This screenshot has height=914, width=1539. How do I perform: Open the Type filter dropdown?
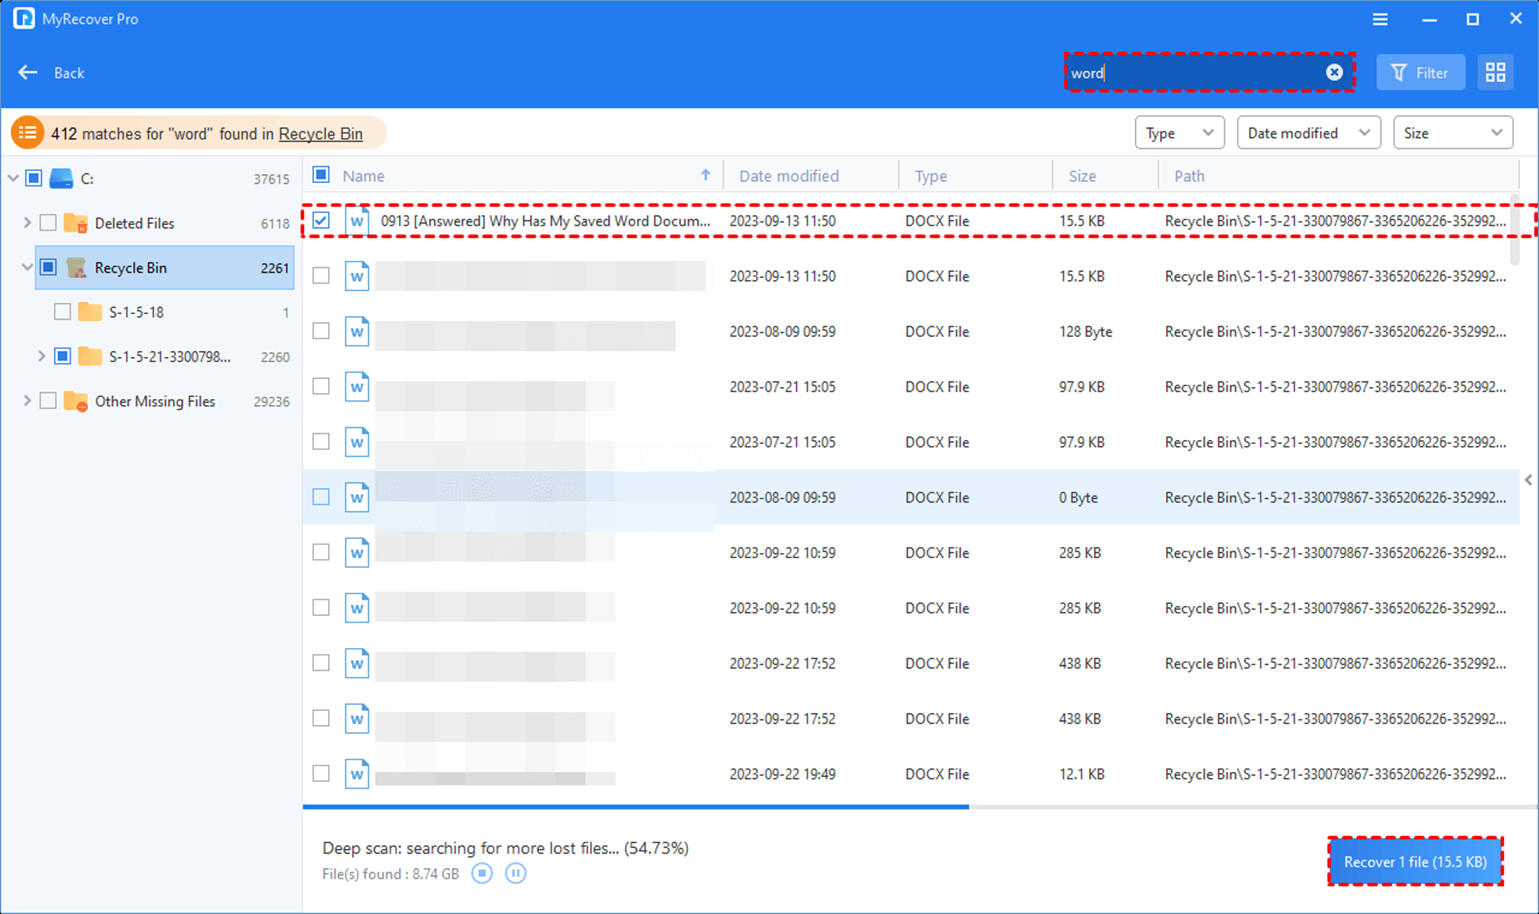(1179, 133)
